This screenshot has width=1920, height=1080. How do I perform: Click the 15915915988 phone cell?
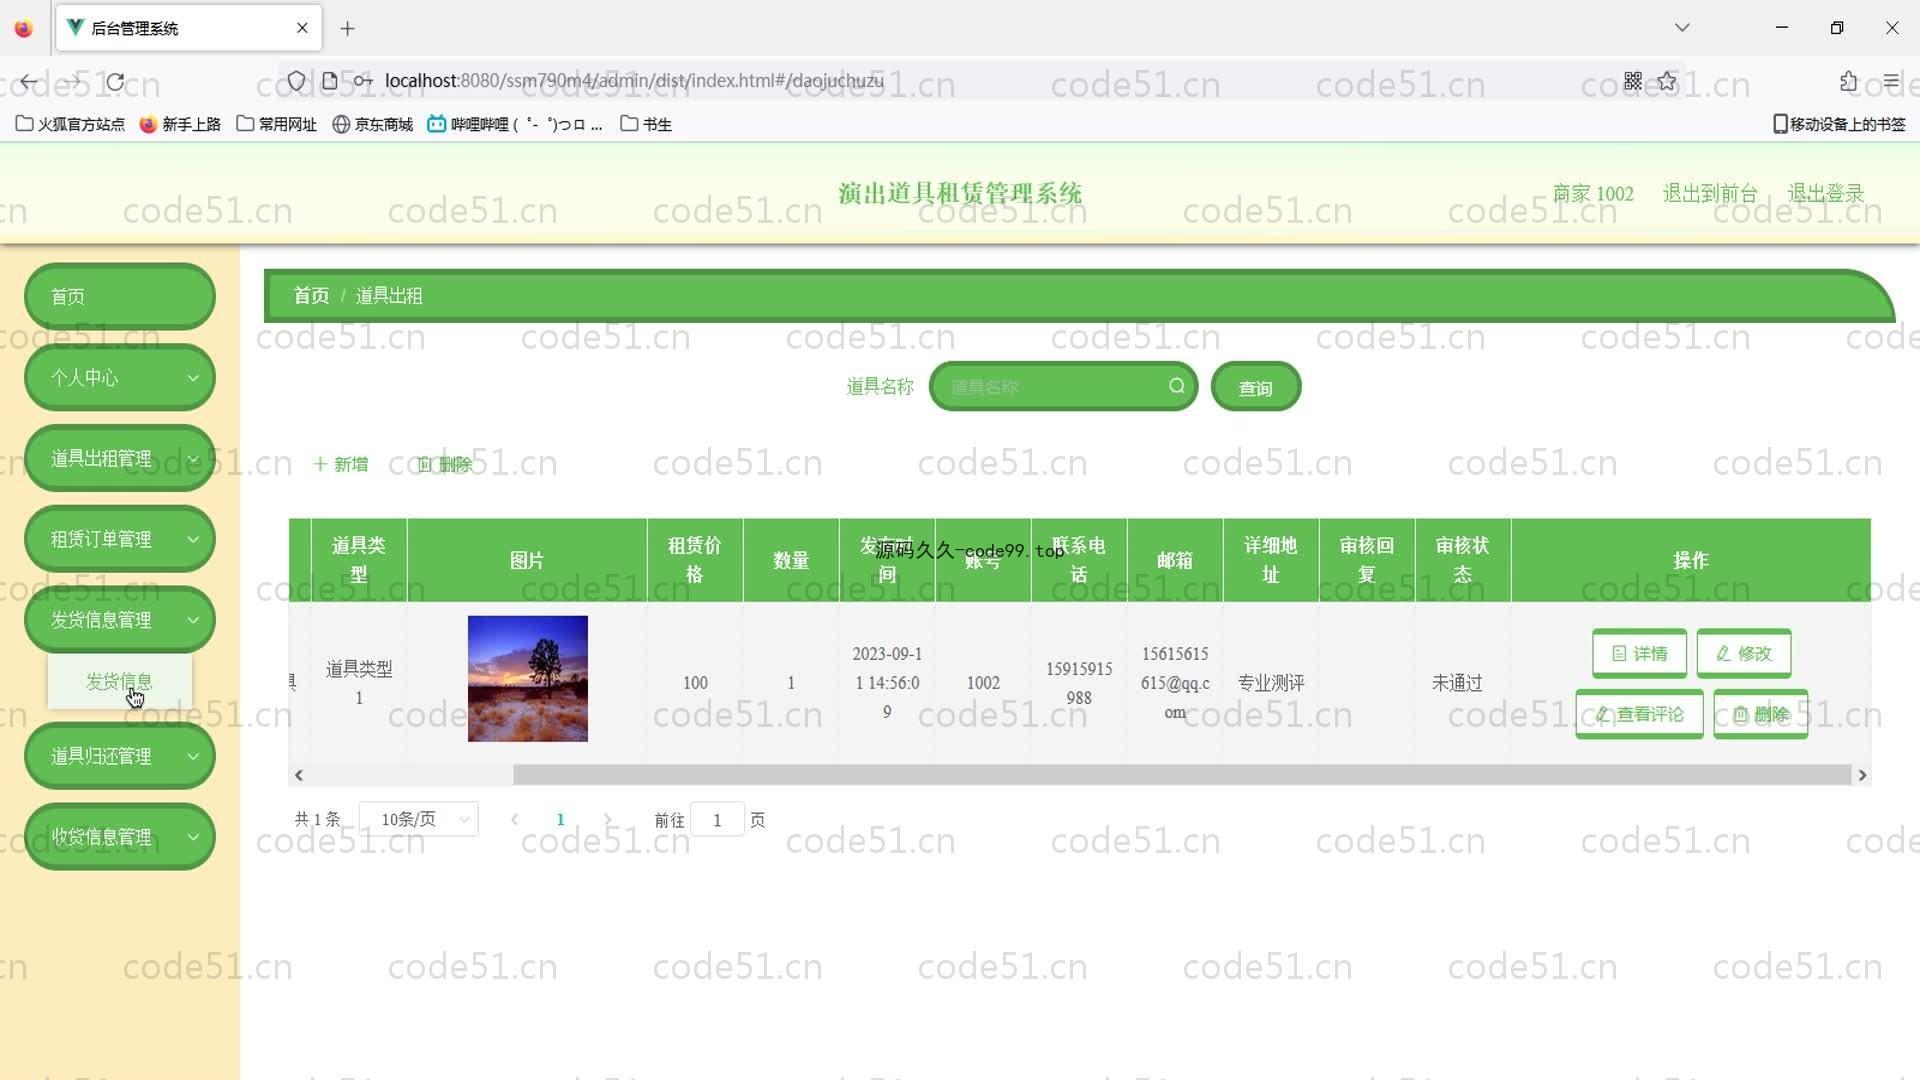[x=1079, y=683]
